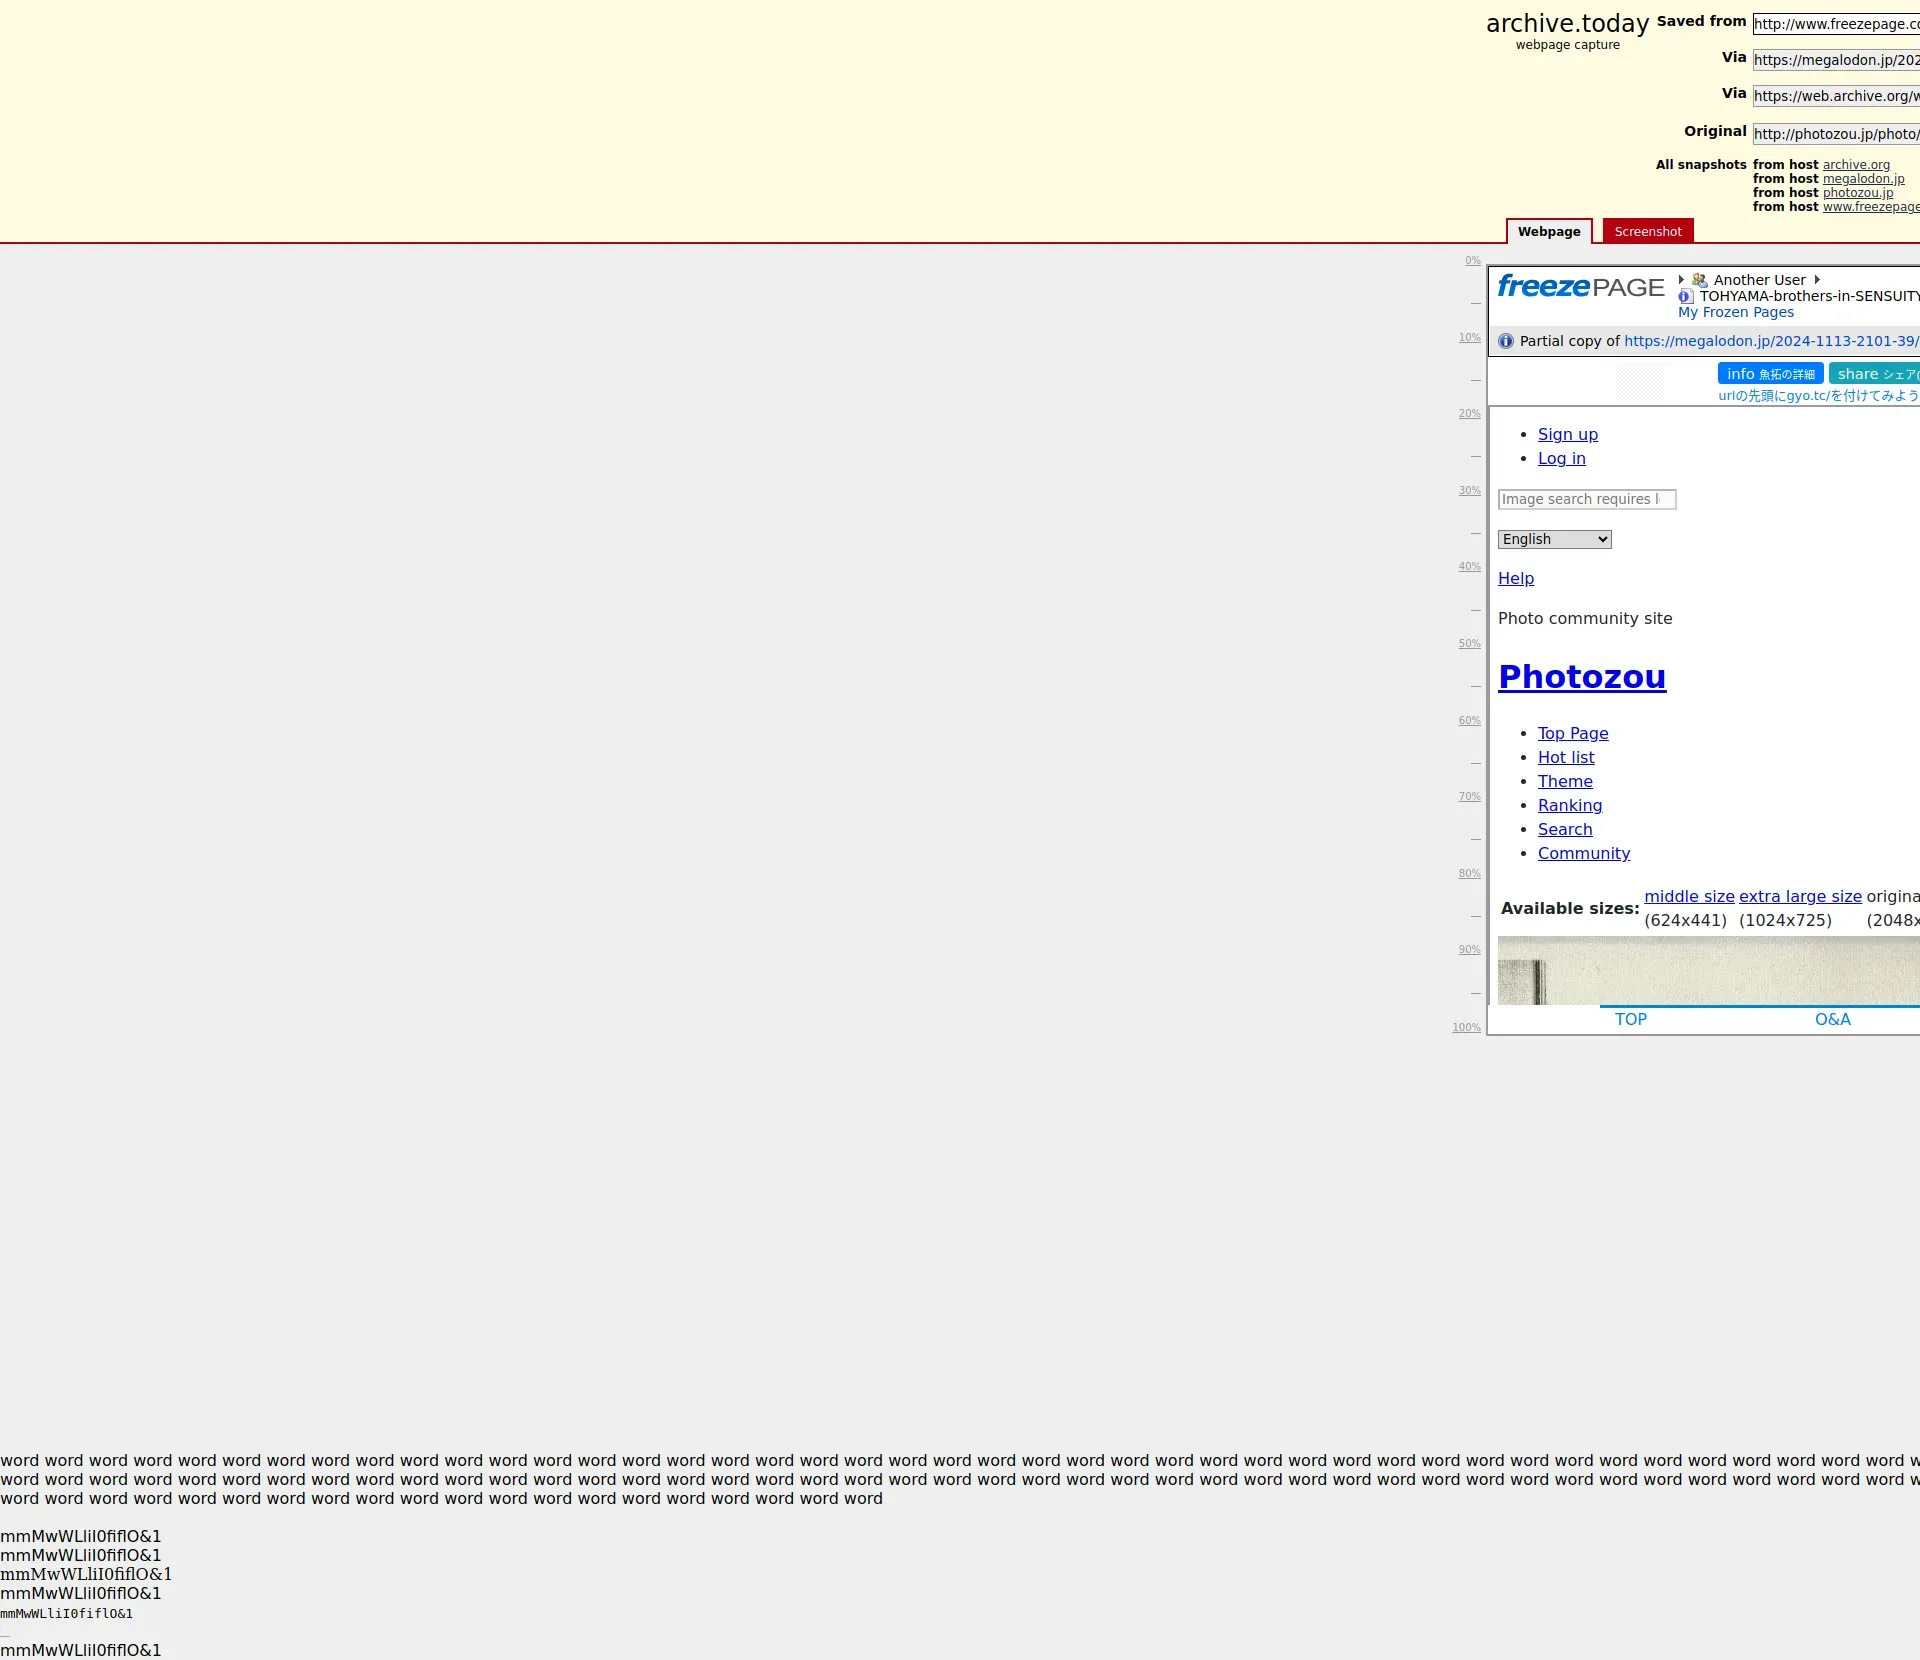Click the Log in link
This screenshot has height=1660, width=1920.
pyautogui.click(x=1562, y=458)
